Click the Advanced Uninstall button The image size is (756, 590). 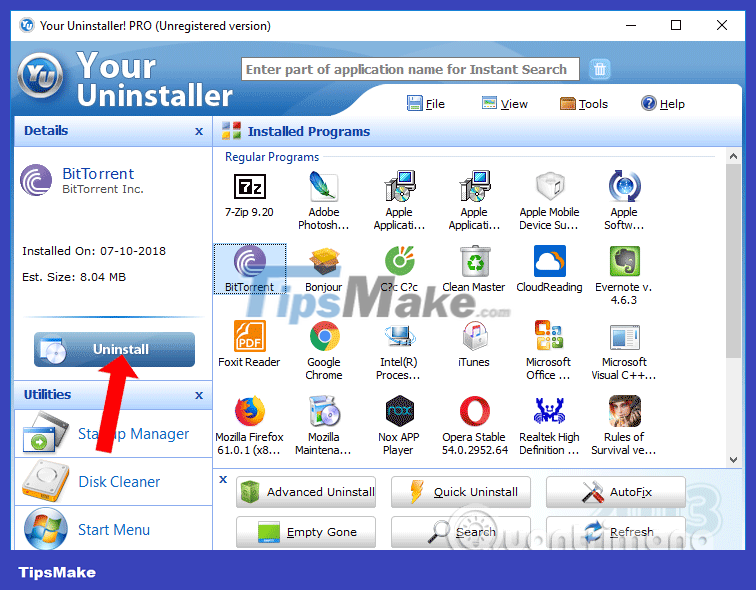(x=306, y=492)
